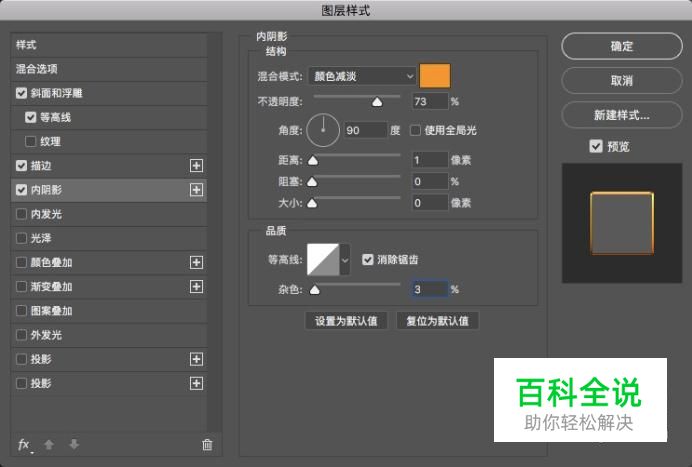Click the 角度 field showing 90
This screenshot has height=467, width=692.
(x=365, y=130)
